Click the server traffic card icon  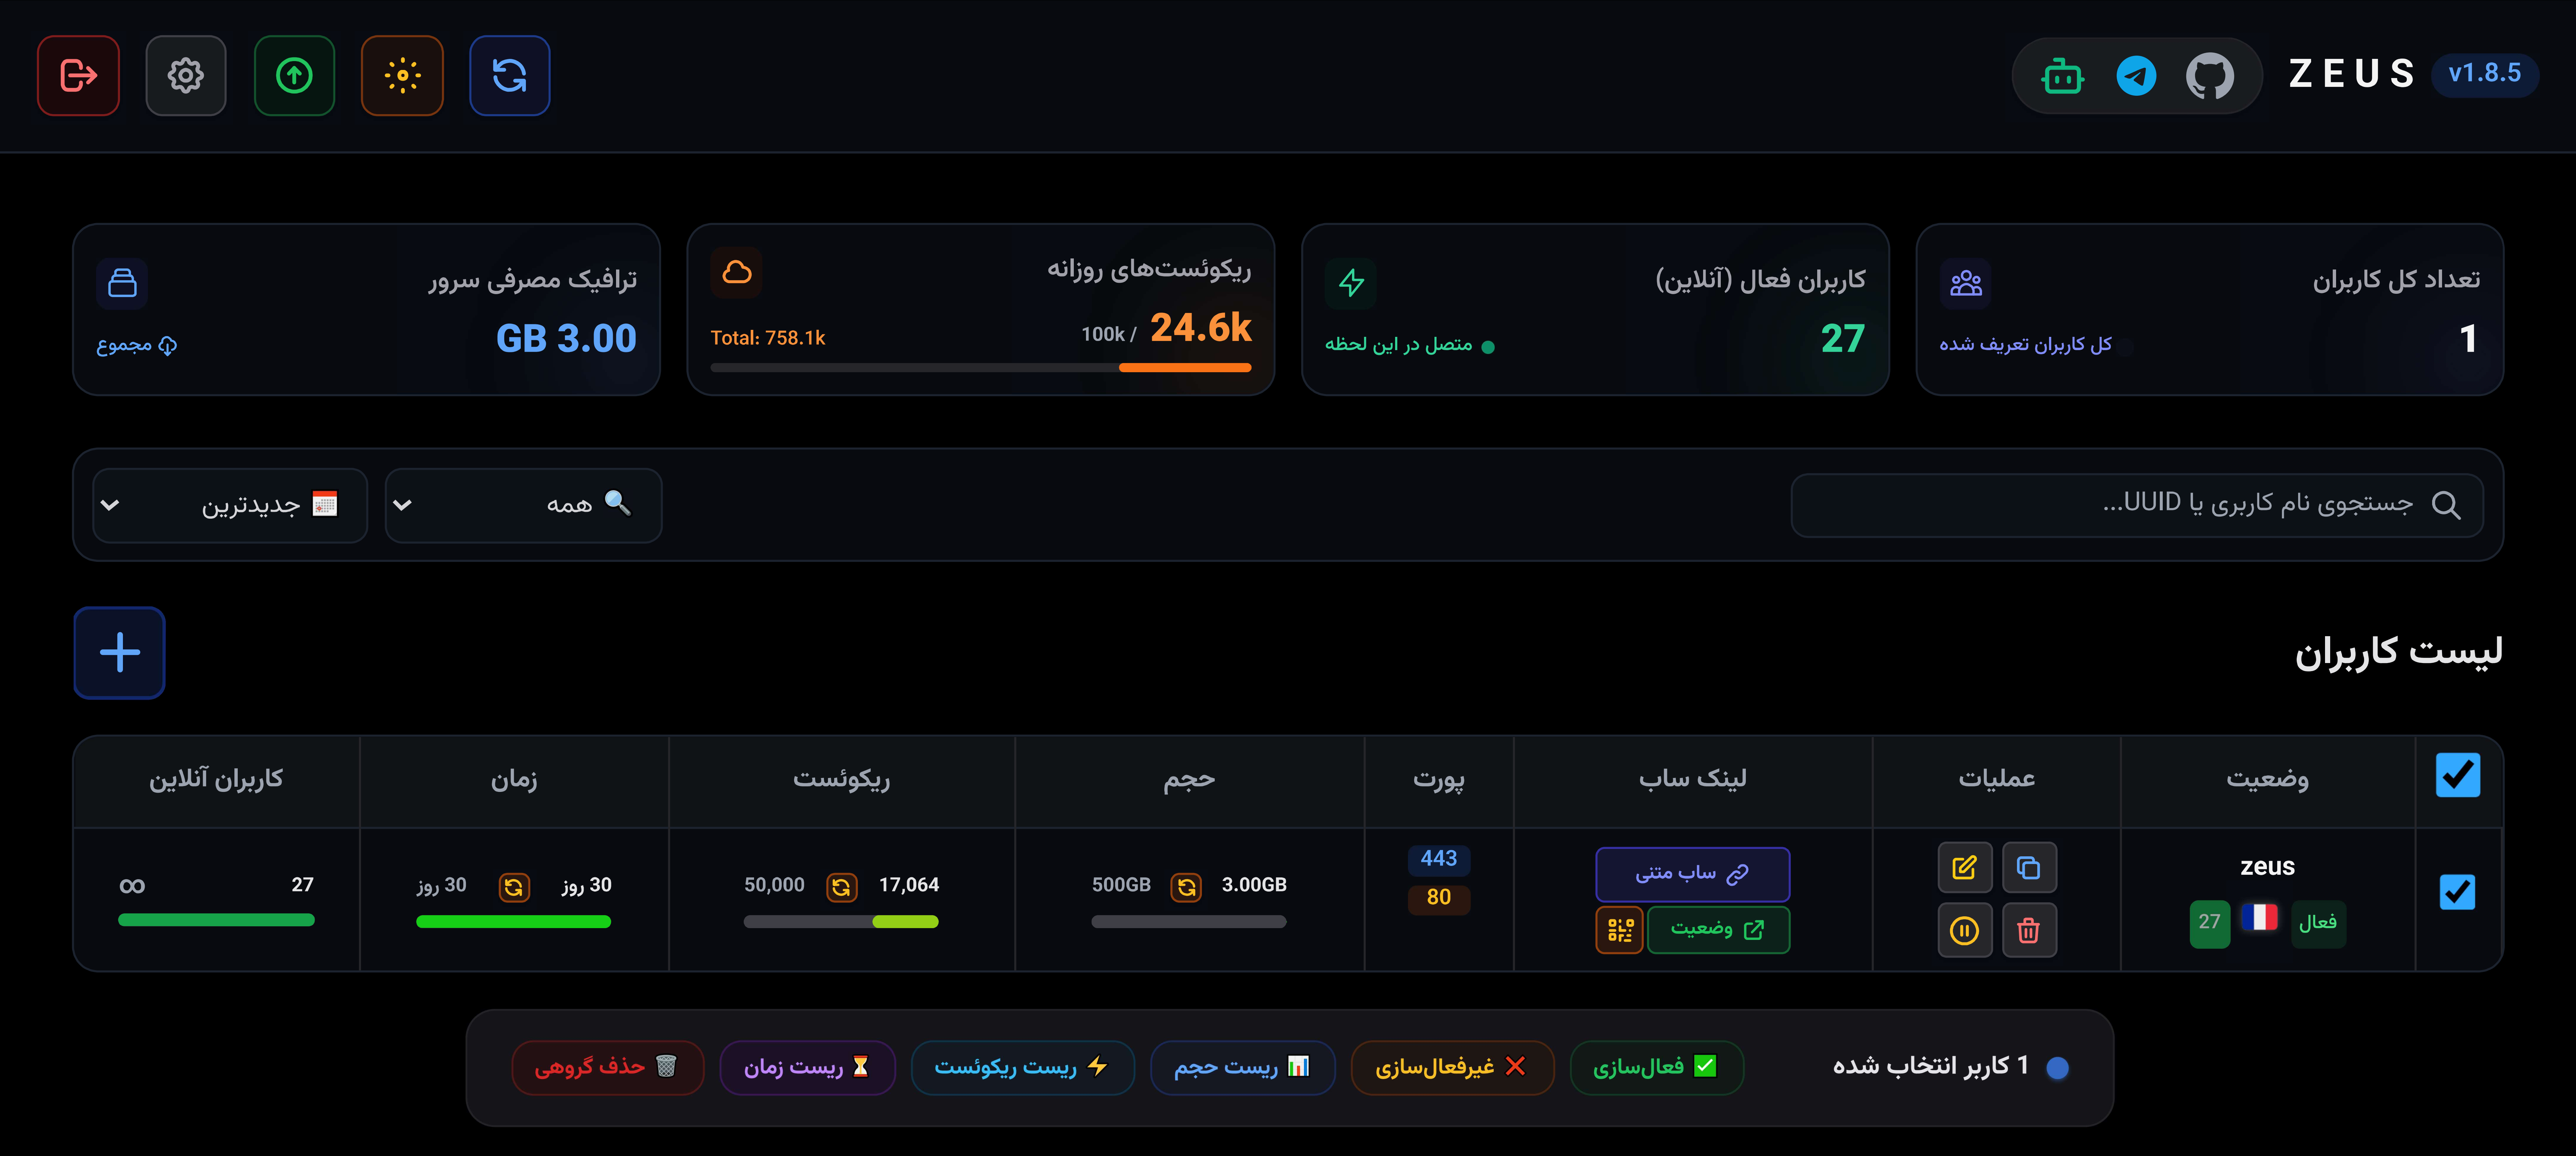[x=122, y=283]
